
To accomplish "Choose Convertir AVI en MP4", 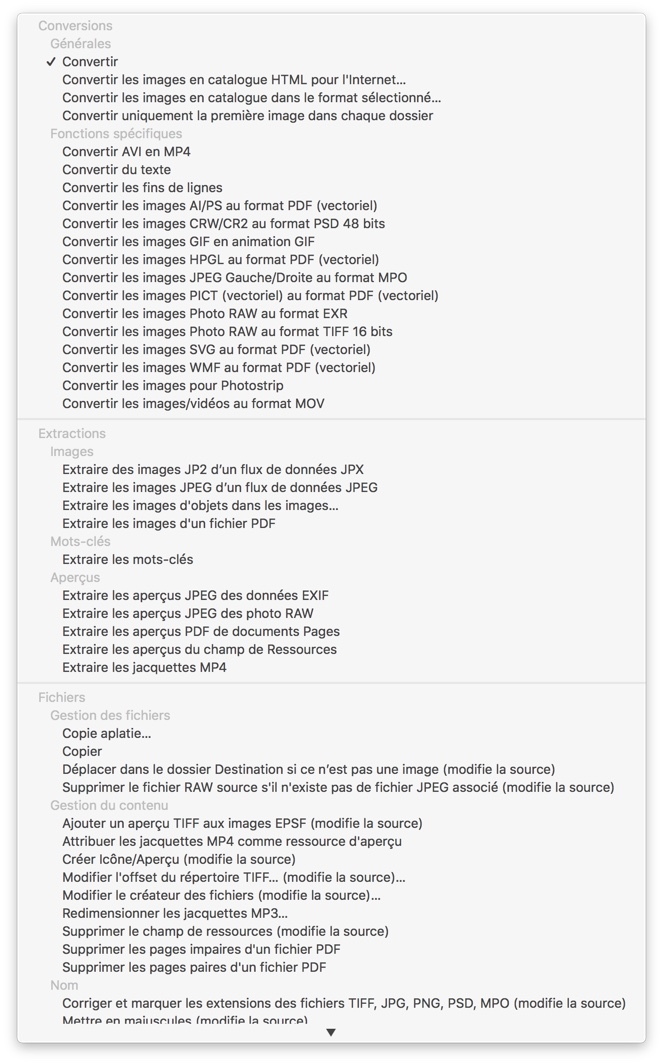I will pyautogui.click(x=331, y=151).
